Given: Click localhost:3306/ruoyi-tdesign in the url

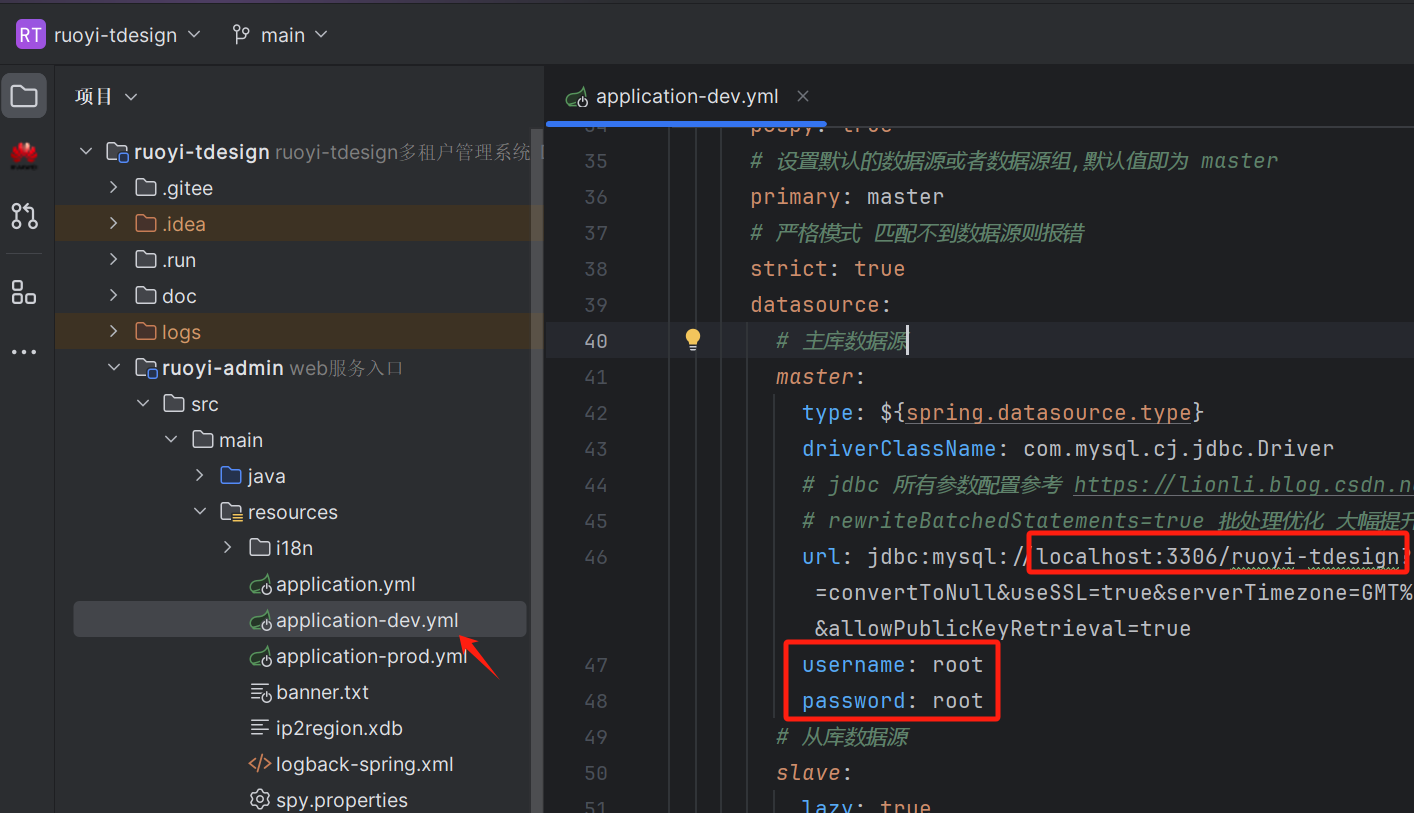Looking at the screenshot, I should click(1217, 557).
